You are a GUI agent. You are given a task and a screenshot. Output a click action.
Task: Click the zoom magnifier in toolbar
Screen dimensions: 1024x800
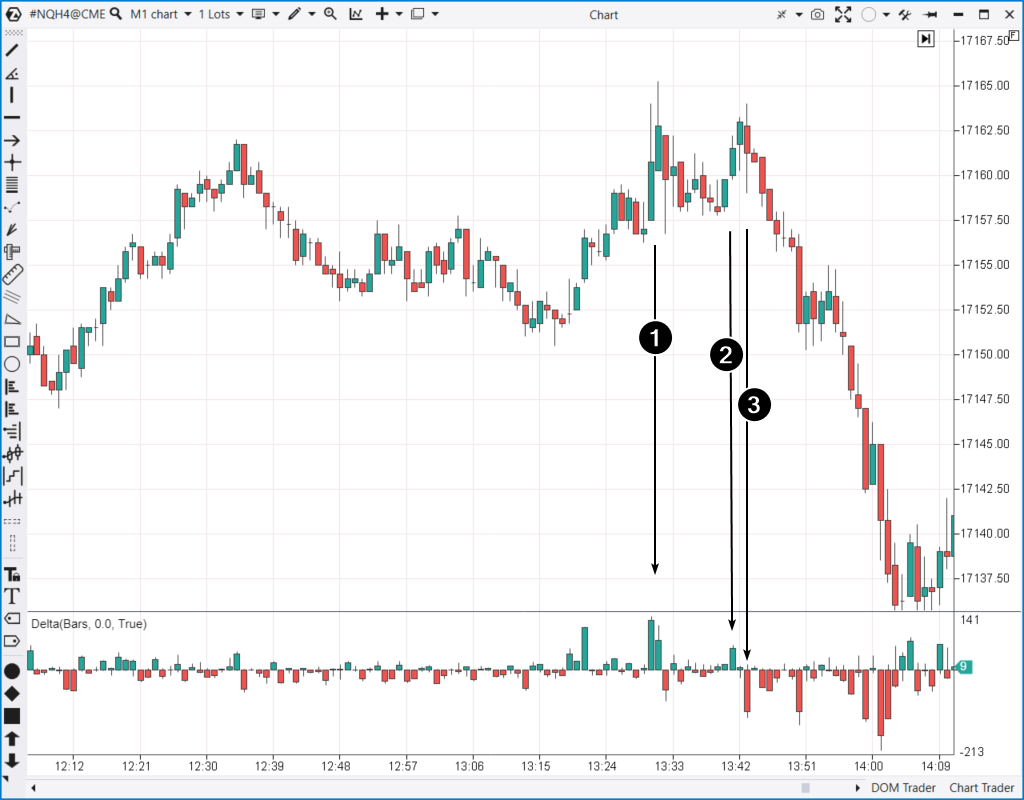click(330, 14)
